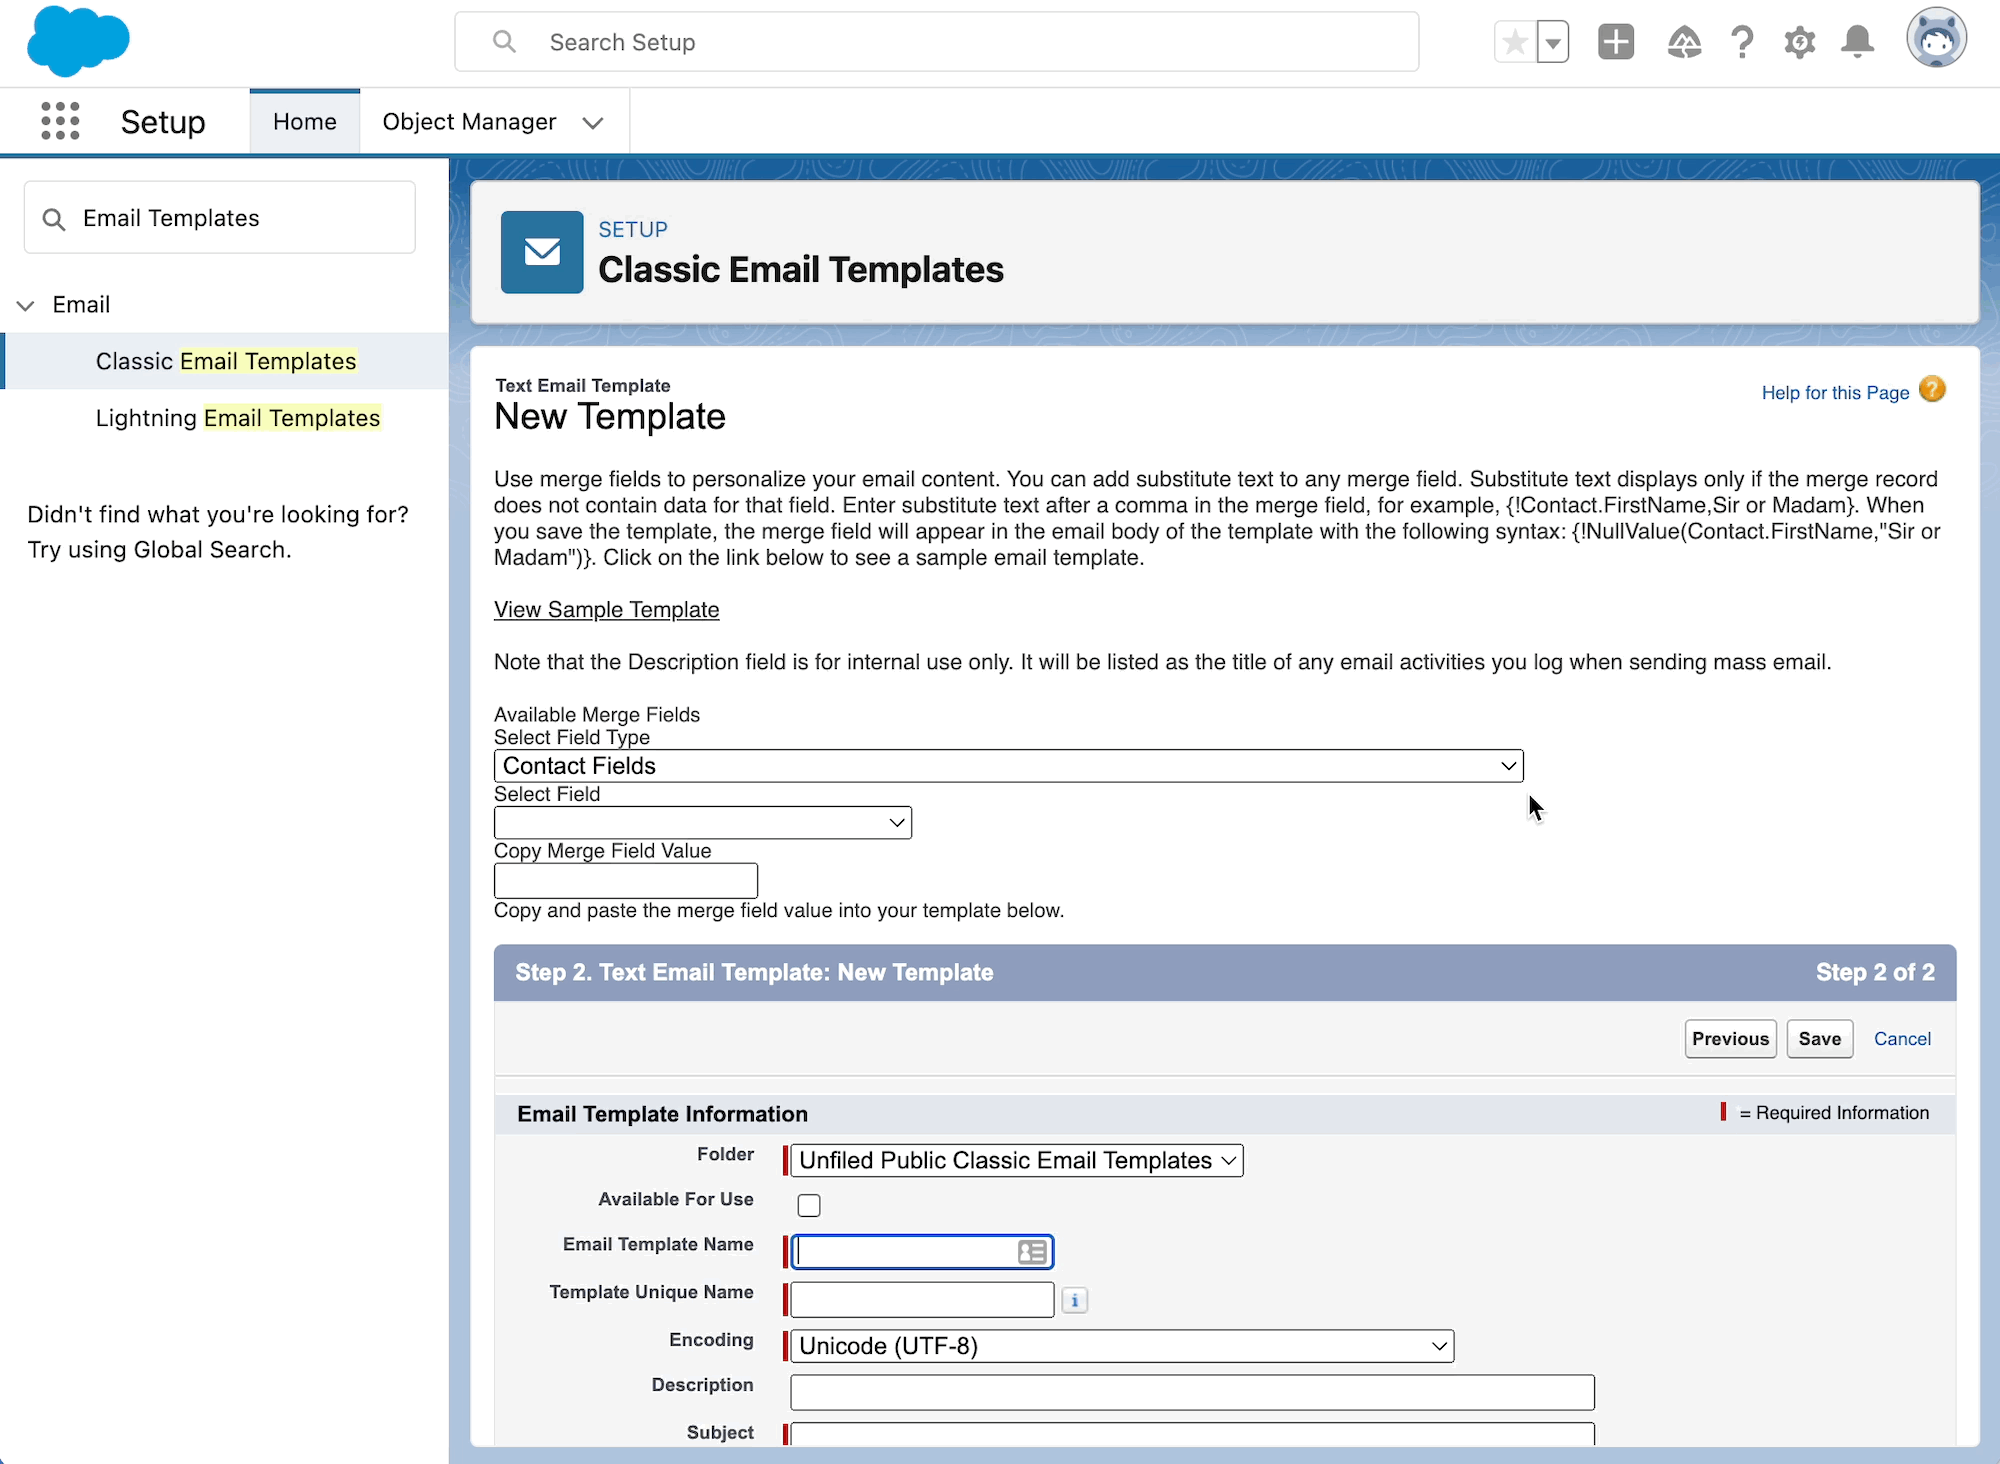Screen dimensions: 2000x1464
Task: Click the Search Setup magnifier icon
Action: click(505, 42)
